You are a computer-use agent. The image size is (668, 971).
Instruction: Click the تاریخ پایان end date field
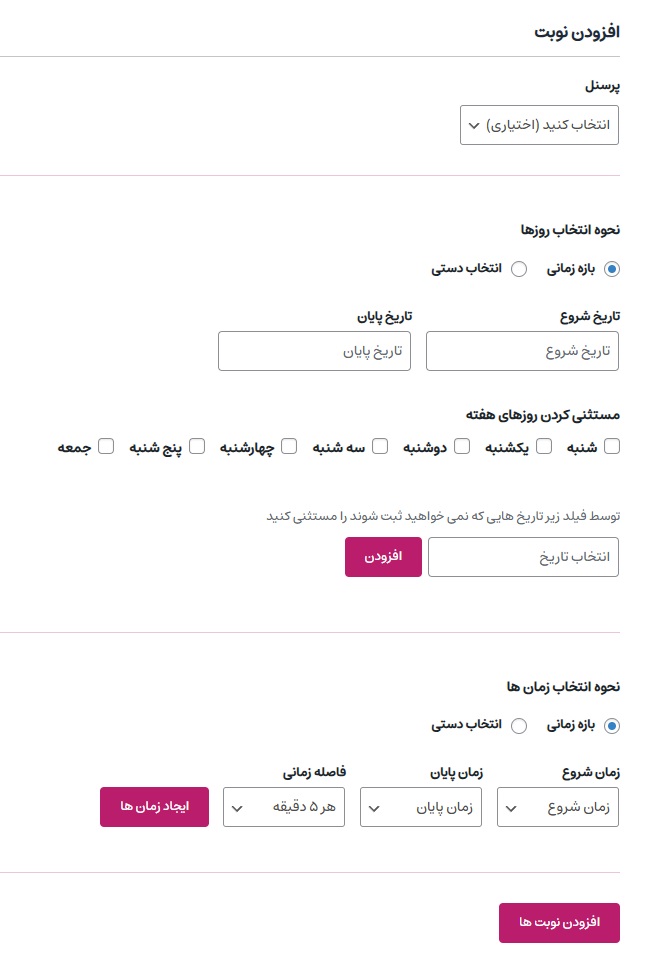pyautogui.click(x=314, y=351)
